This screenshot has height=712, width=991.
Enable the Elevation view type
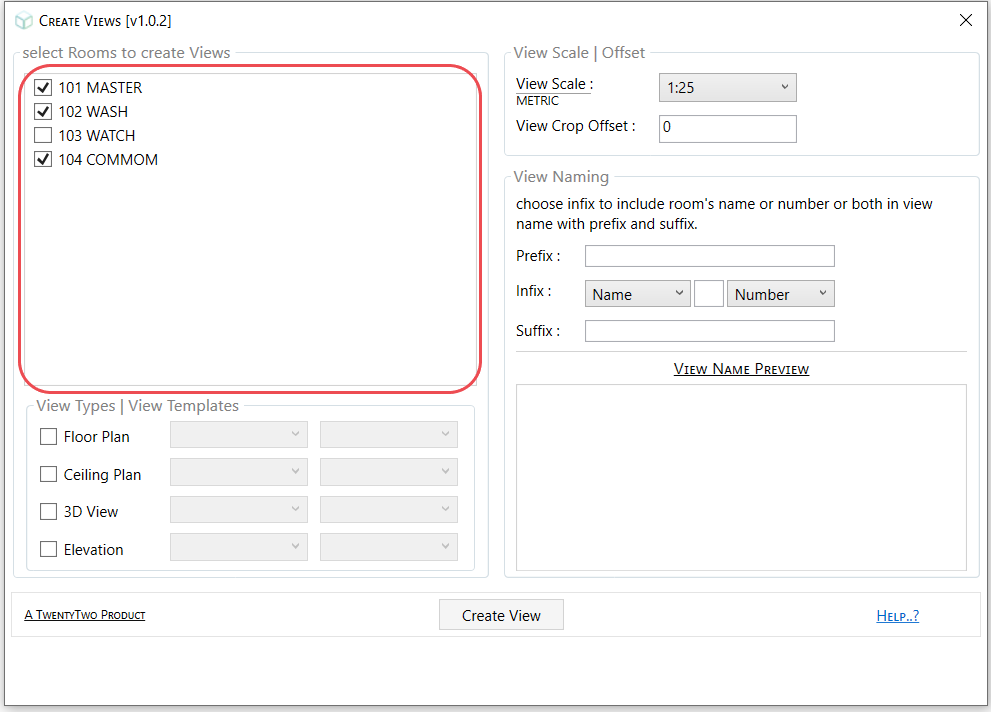(48, 549)
